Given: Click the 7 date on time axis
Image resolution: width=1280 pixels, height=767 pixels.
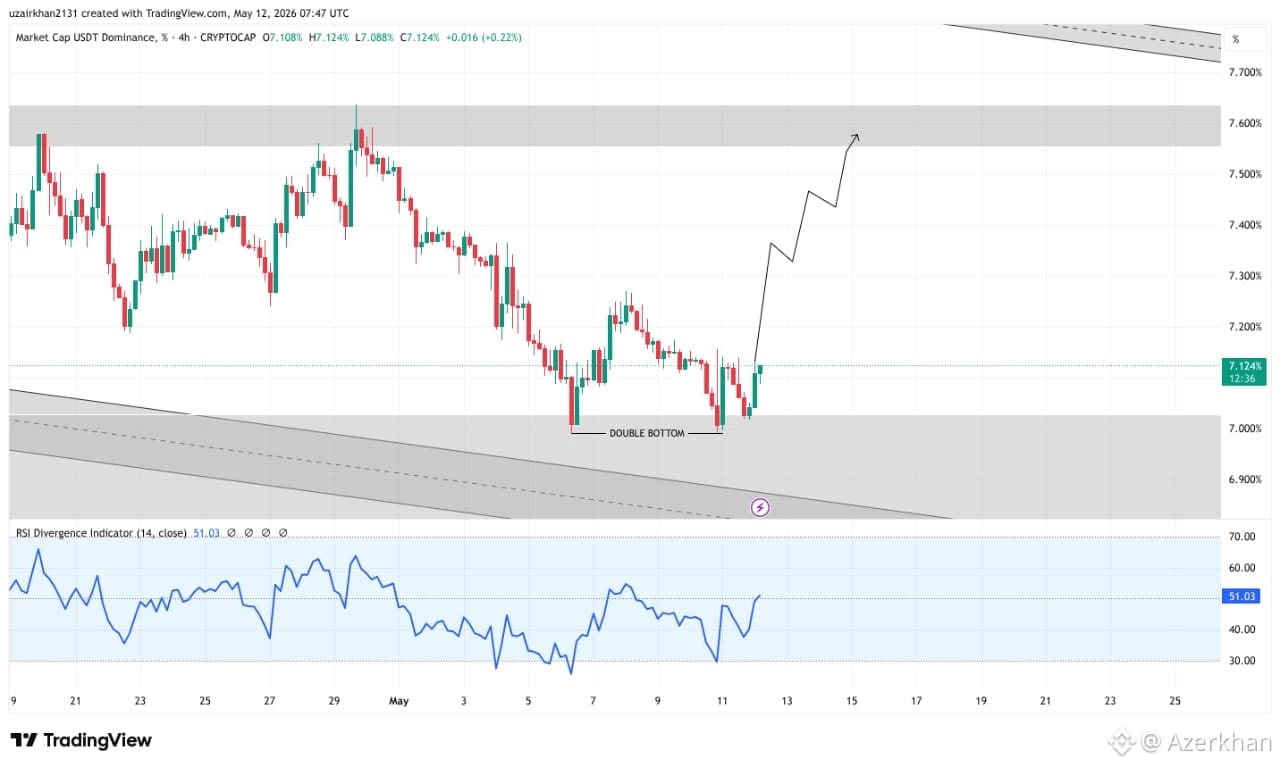Looking at the screenshot, I should pos(593,701).
